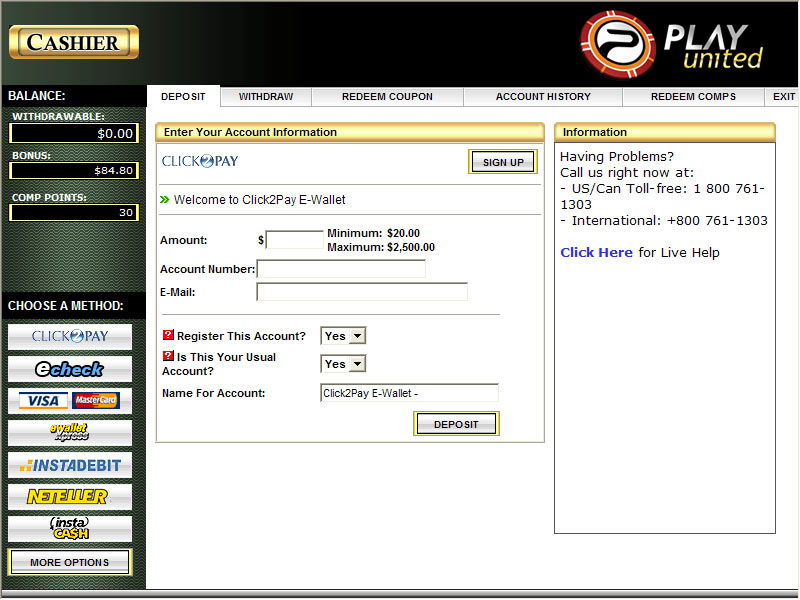Submit with the Deposit button
Viewport: 800px width, 600px height.
456,424
